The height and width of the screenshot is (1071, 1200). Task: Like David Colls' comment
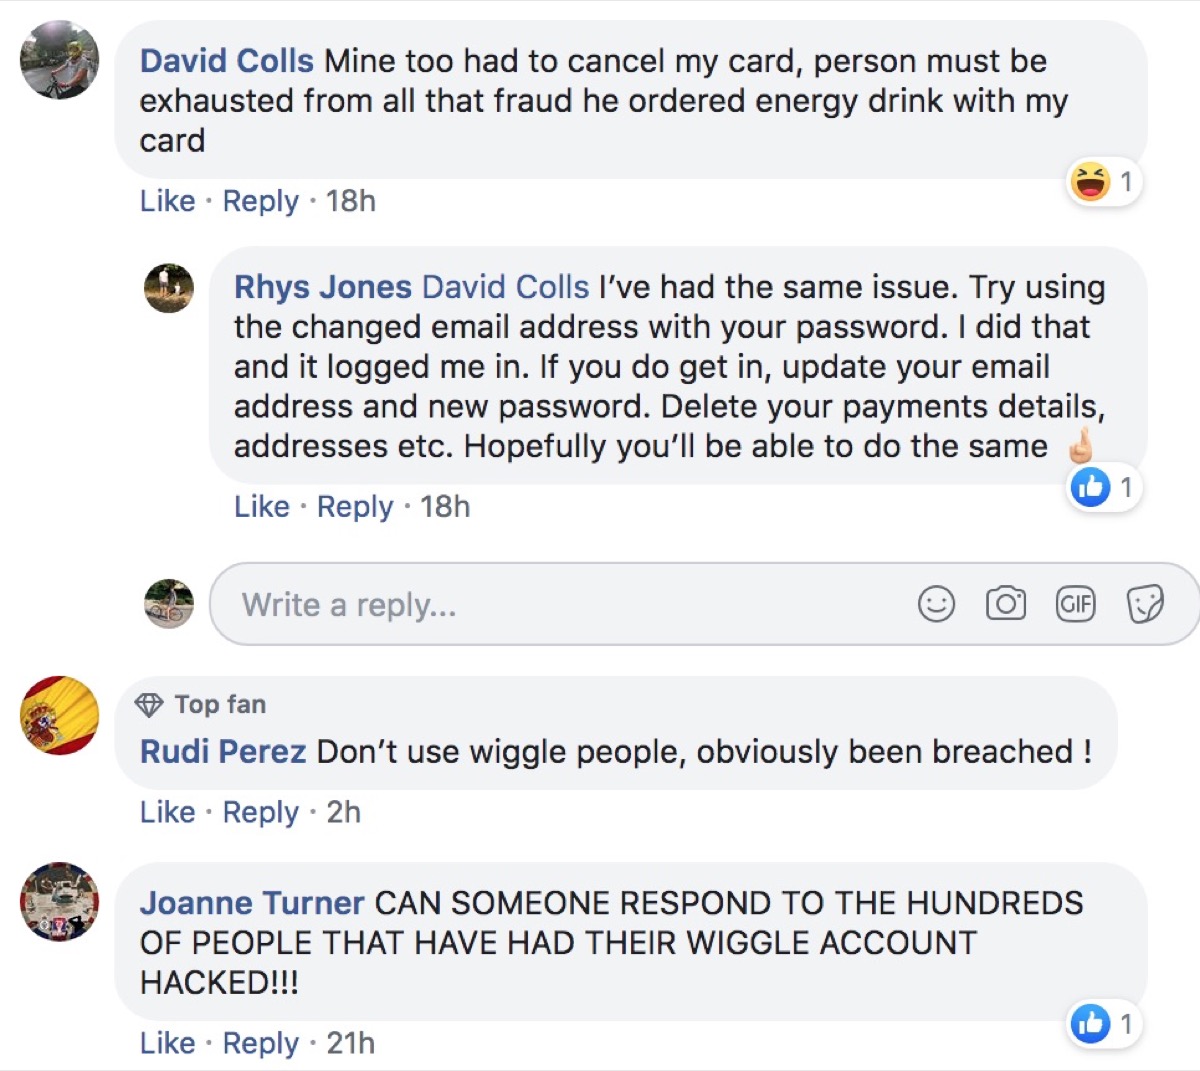(x=167, y=201)
